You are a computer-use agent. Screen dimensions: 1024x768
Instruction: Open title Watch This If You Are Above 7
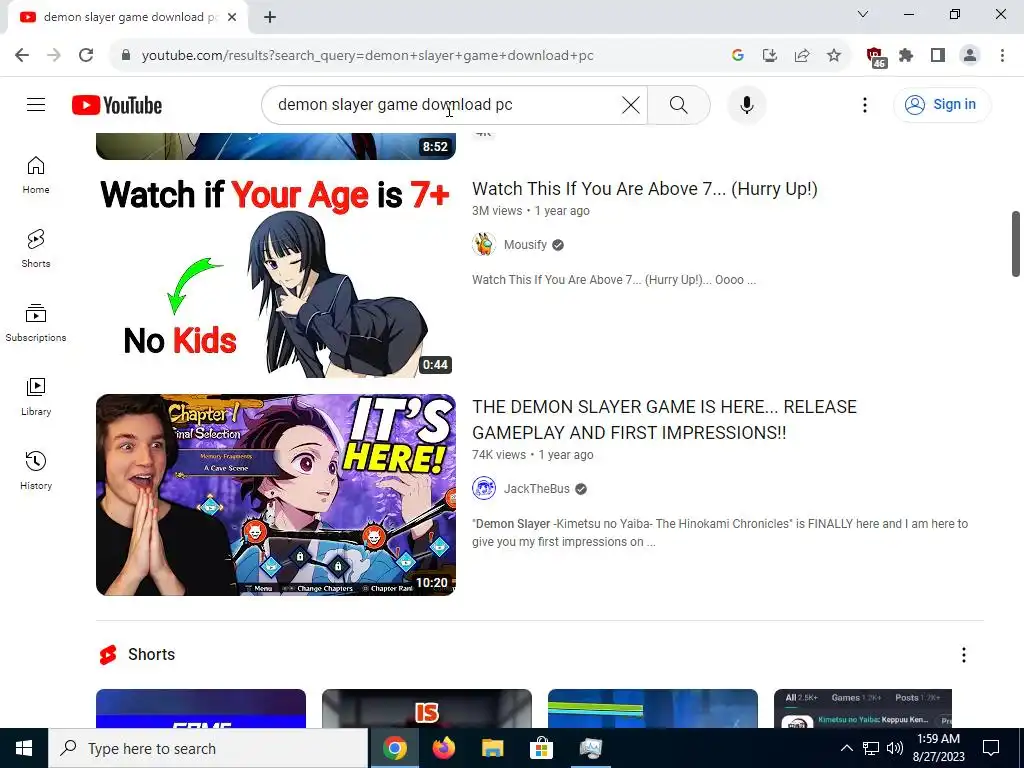pyautogui.click(x=645, y=189)
